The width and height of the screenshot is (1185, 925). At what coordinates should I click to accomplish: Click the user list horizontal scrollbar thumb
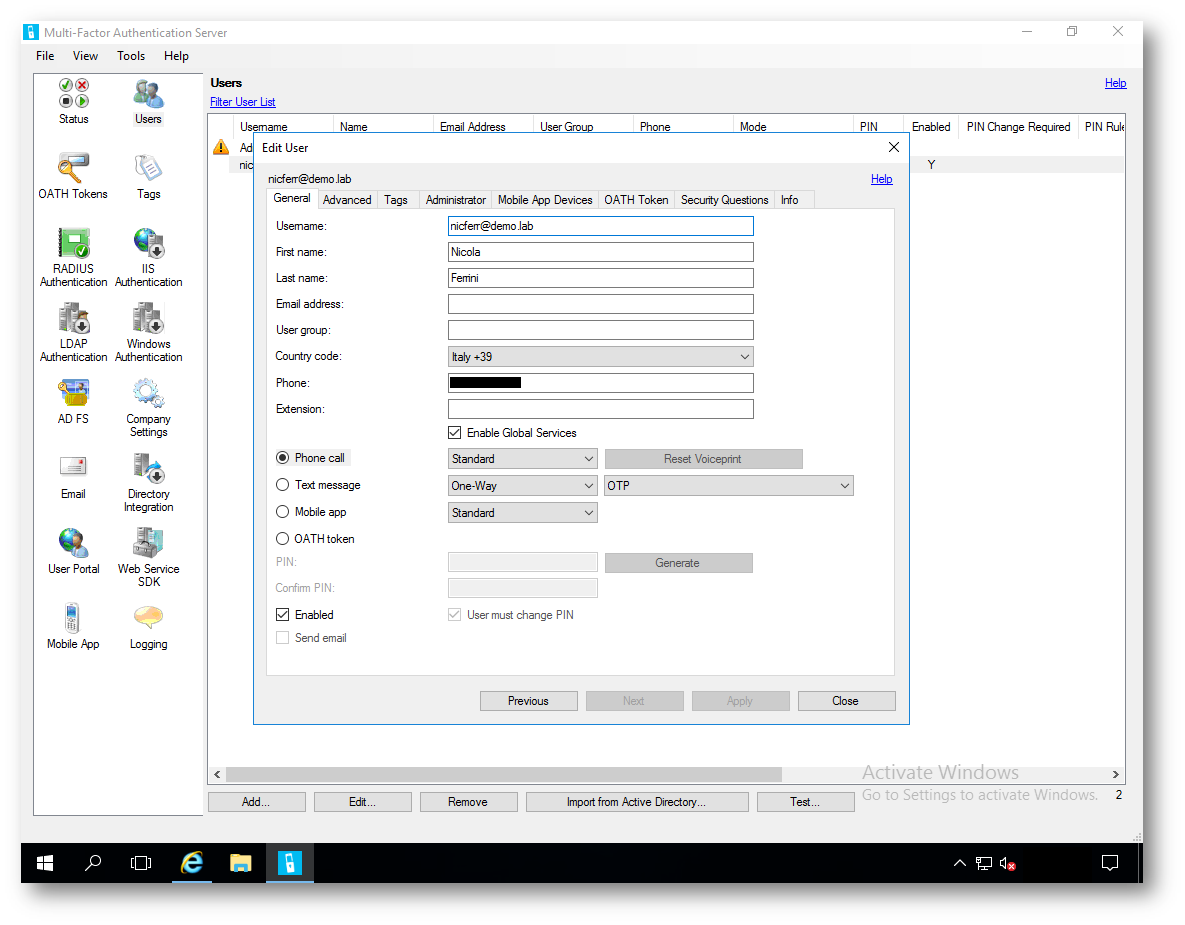504,775
